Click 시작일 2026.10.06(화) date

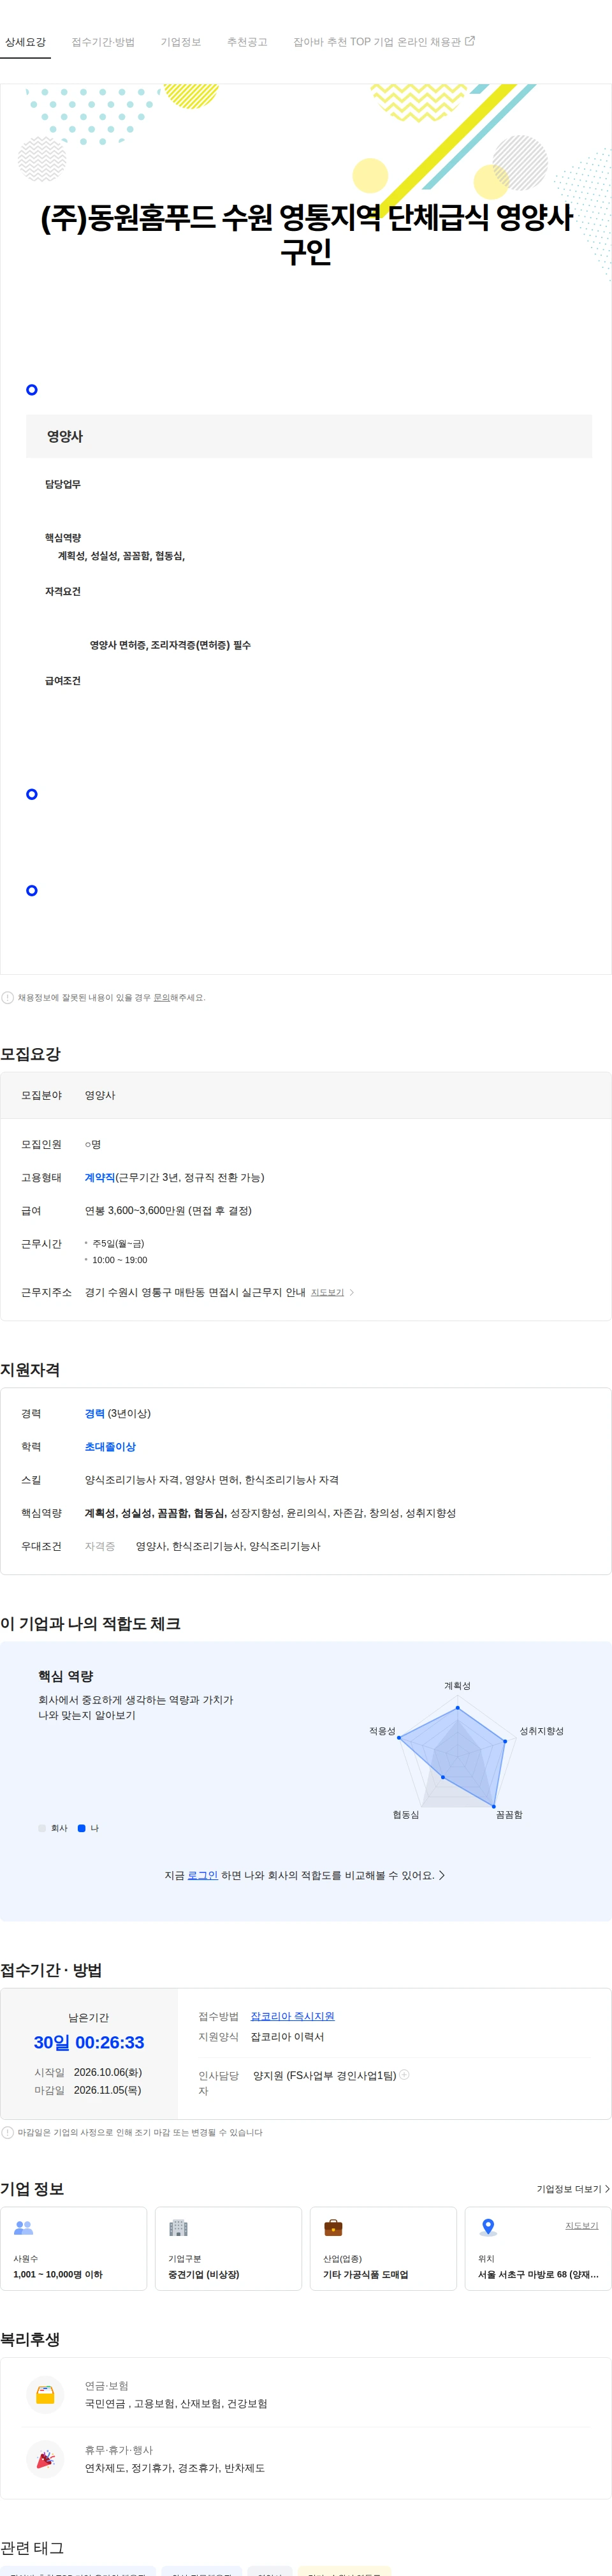(x=88, y=2072)
